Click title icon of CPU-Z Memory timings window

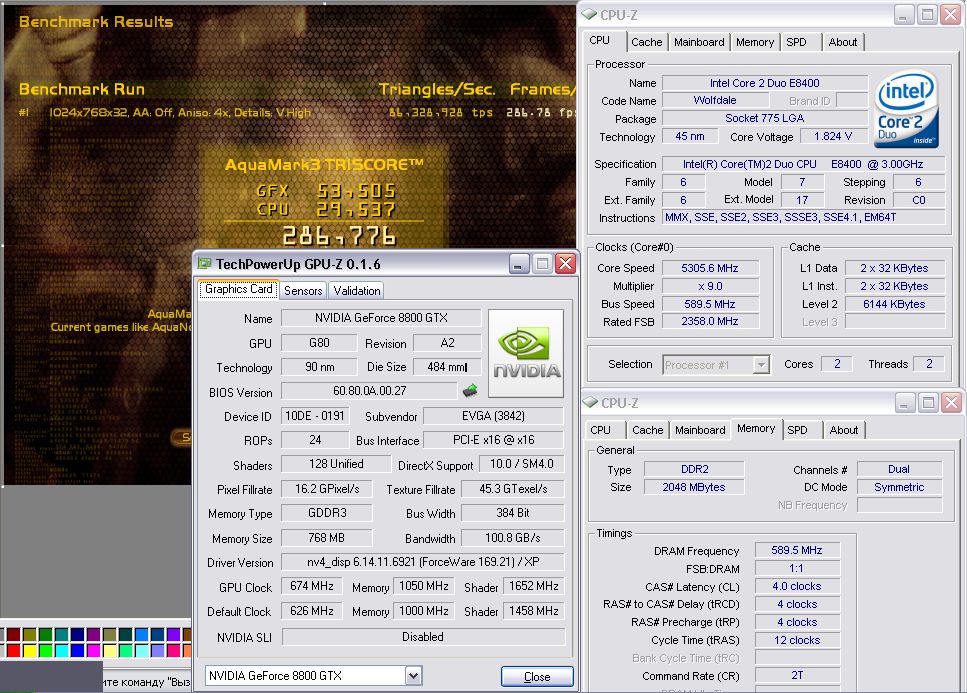(590, 402)
